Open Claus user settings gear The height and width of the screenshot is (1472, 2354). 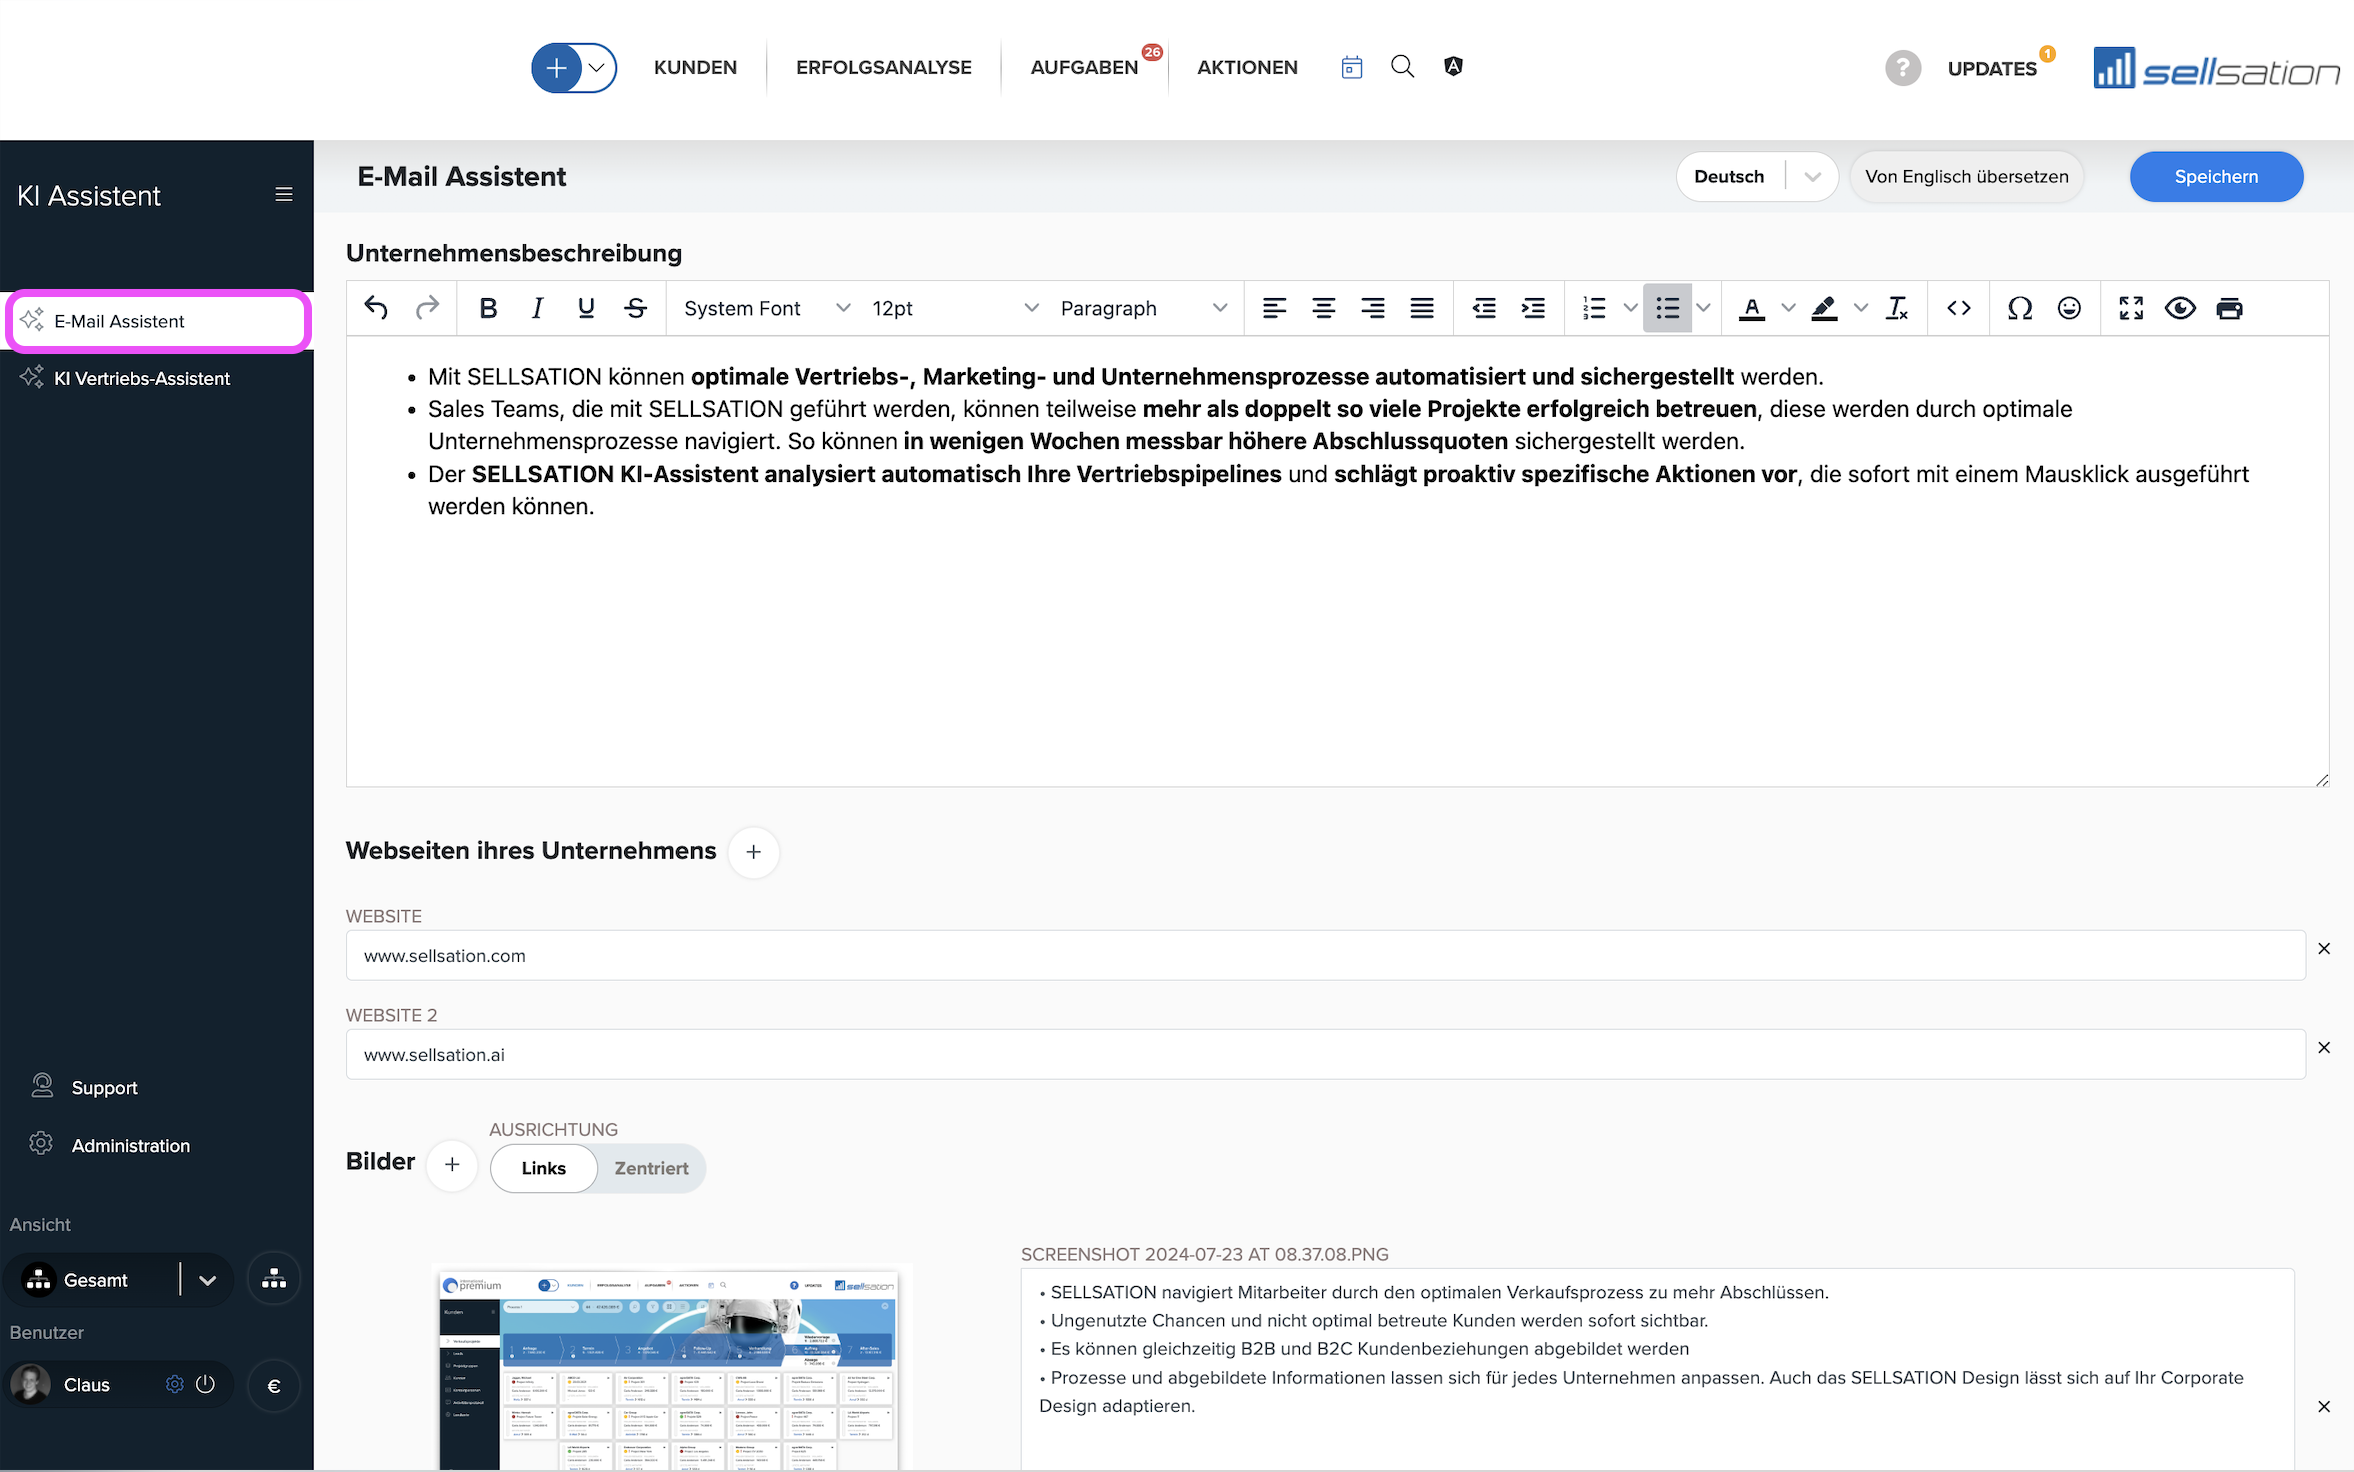[x=175, y=1385]
